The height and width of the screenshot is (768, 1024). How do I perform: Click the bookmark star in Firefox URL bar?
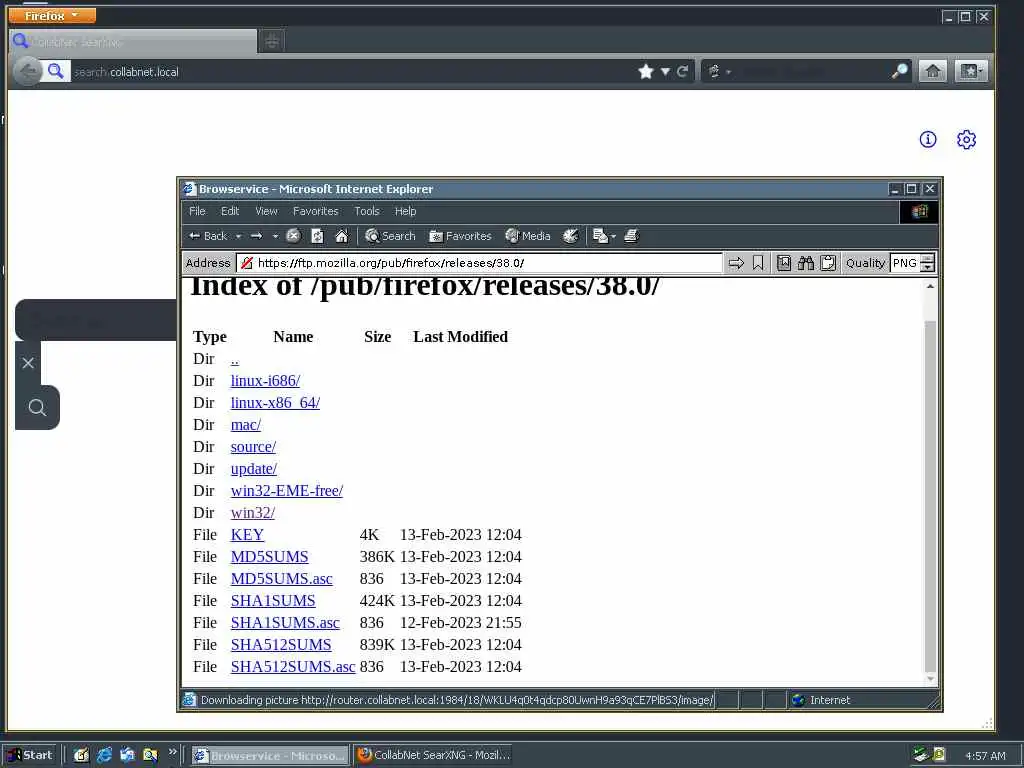(x=646, y=71)
